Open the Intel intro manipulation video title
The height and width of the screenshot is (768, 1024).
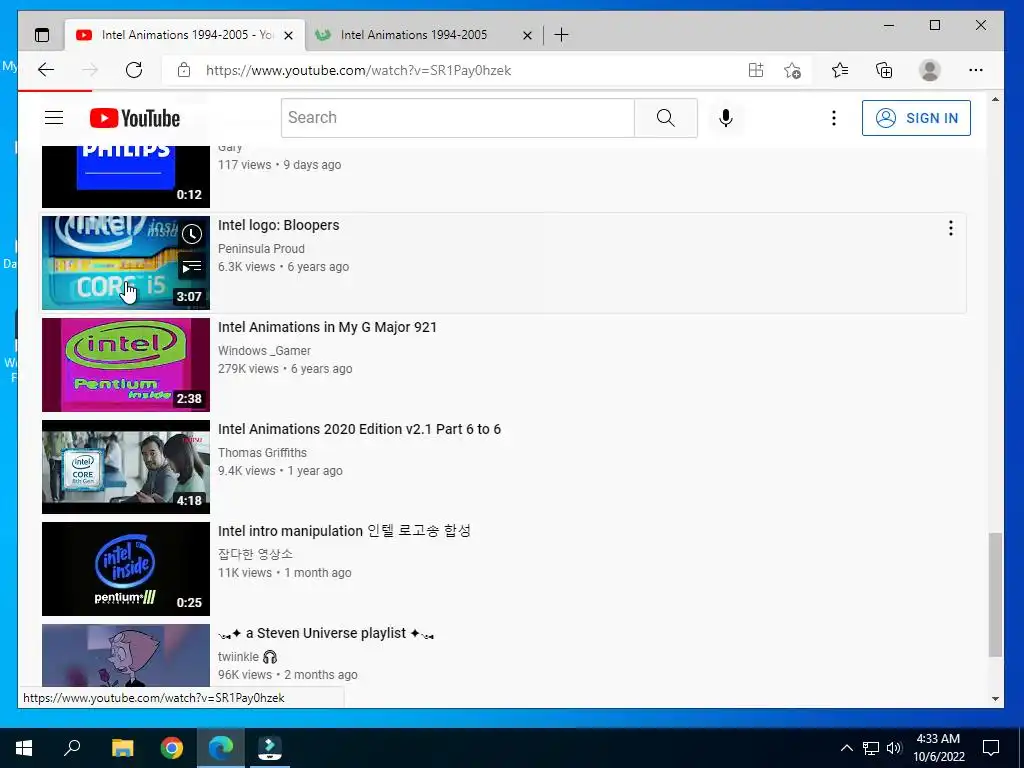344,531
